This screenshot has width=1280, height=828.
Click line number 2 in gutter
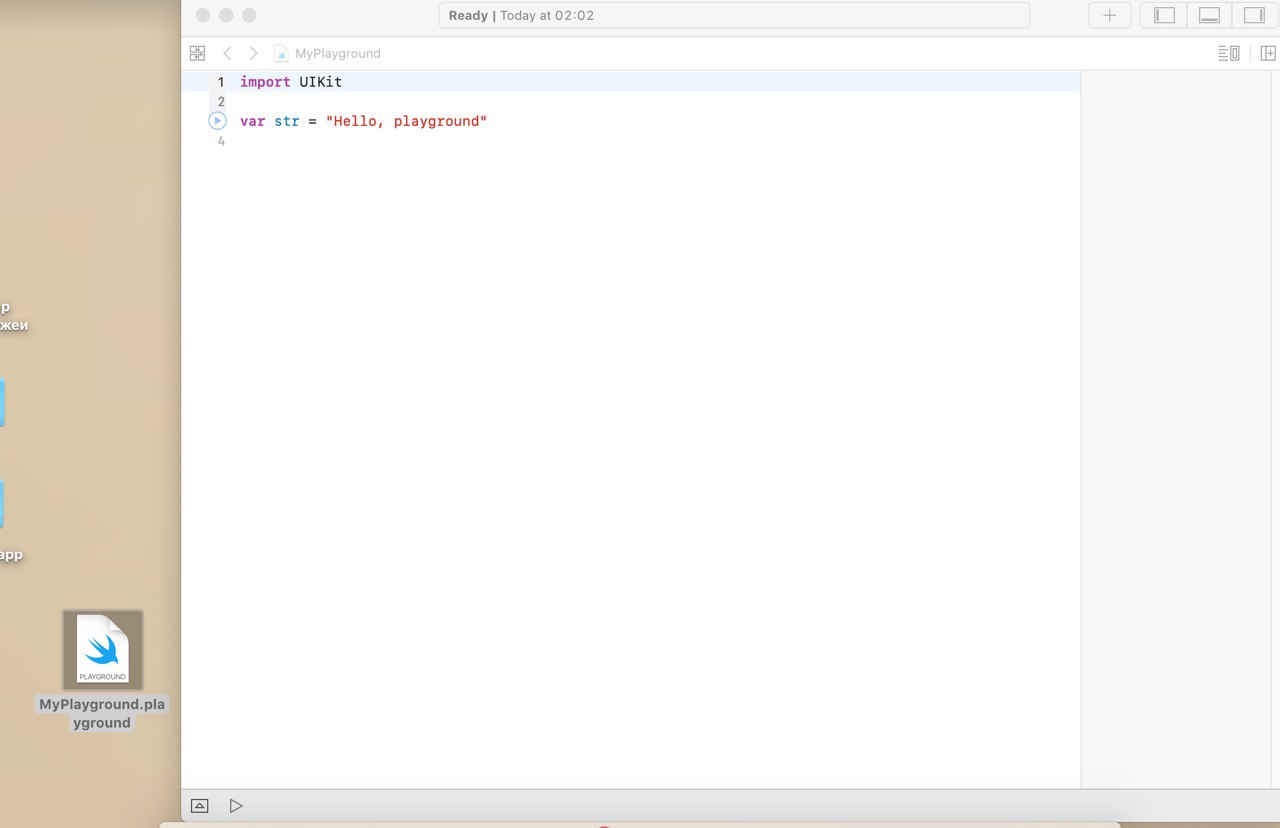(x=221, y=101)
